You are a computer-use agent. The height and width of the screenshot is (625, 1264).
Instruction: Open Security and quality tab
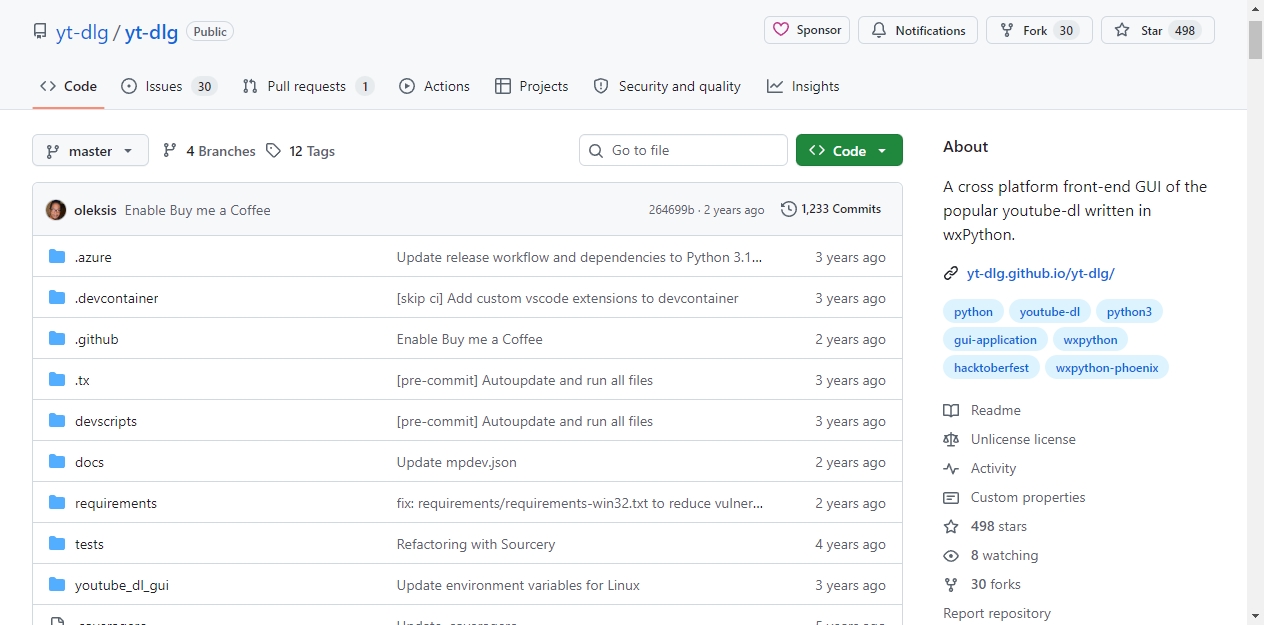[x=667, y=86]
